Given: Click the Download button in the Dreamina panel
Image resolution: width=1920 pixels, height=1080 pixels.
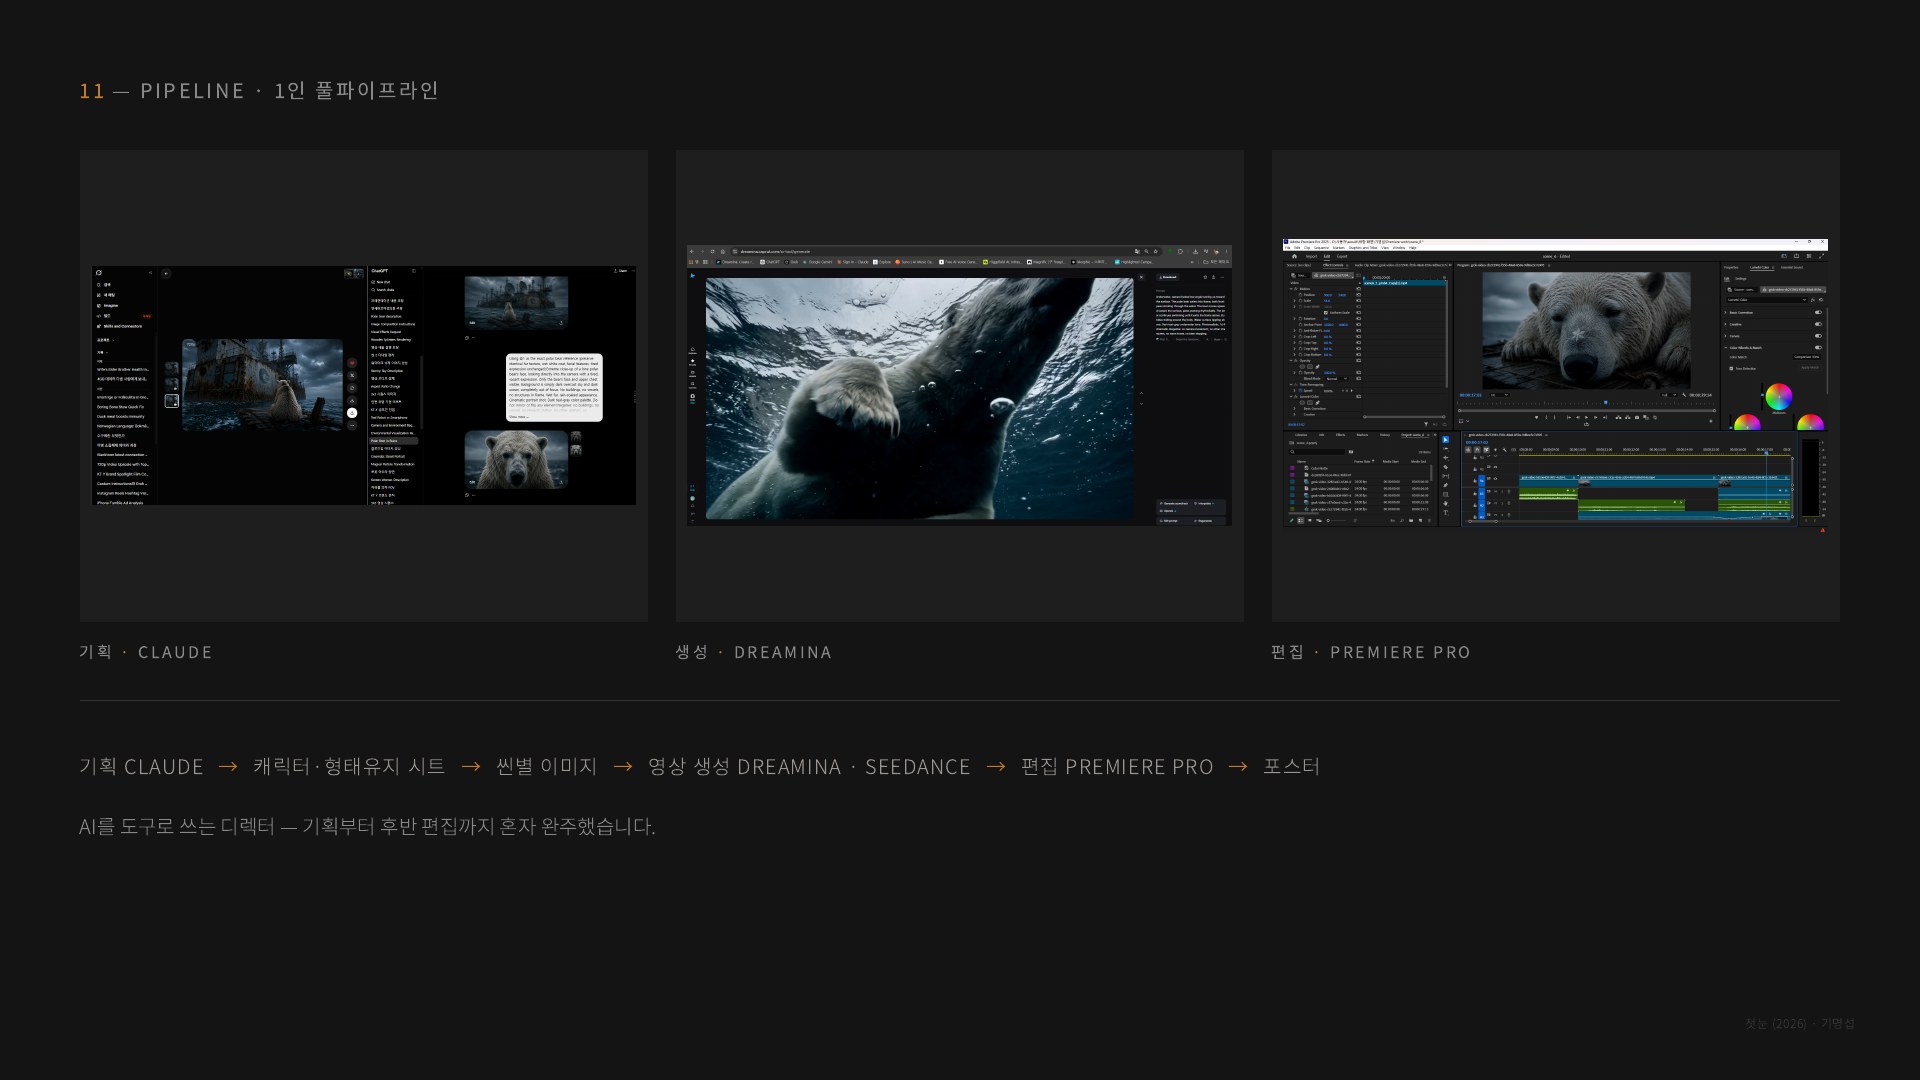Looking at the screenshot, I should (x=1168, y=277).
